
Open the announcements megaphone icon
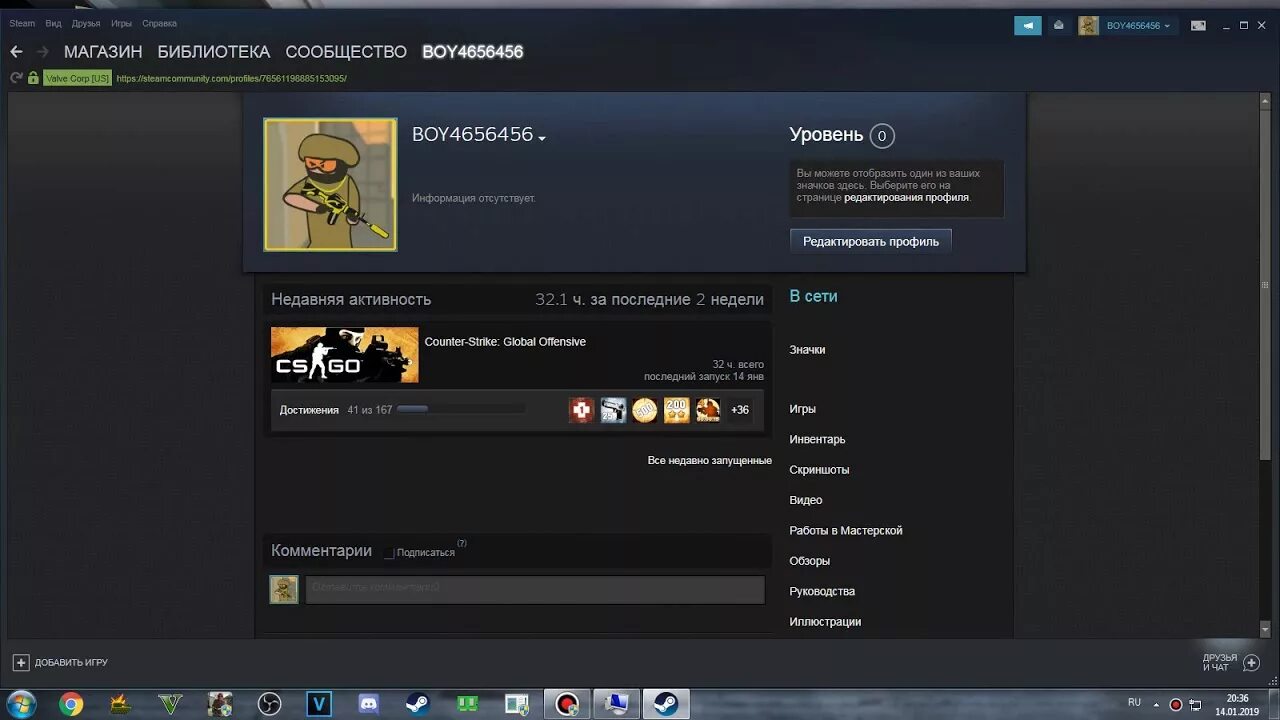pyautogui.click(x=1027, y=26)
